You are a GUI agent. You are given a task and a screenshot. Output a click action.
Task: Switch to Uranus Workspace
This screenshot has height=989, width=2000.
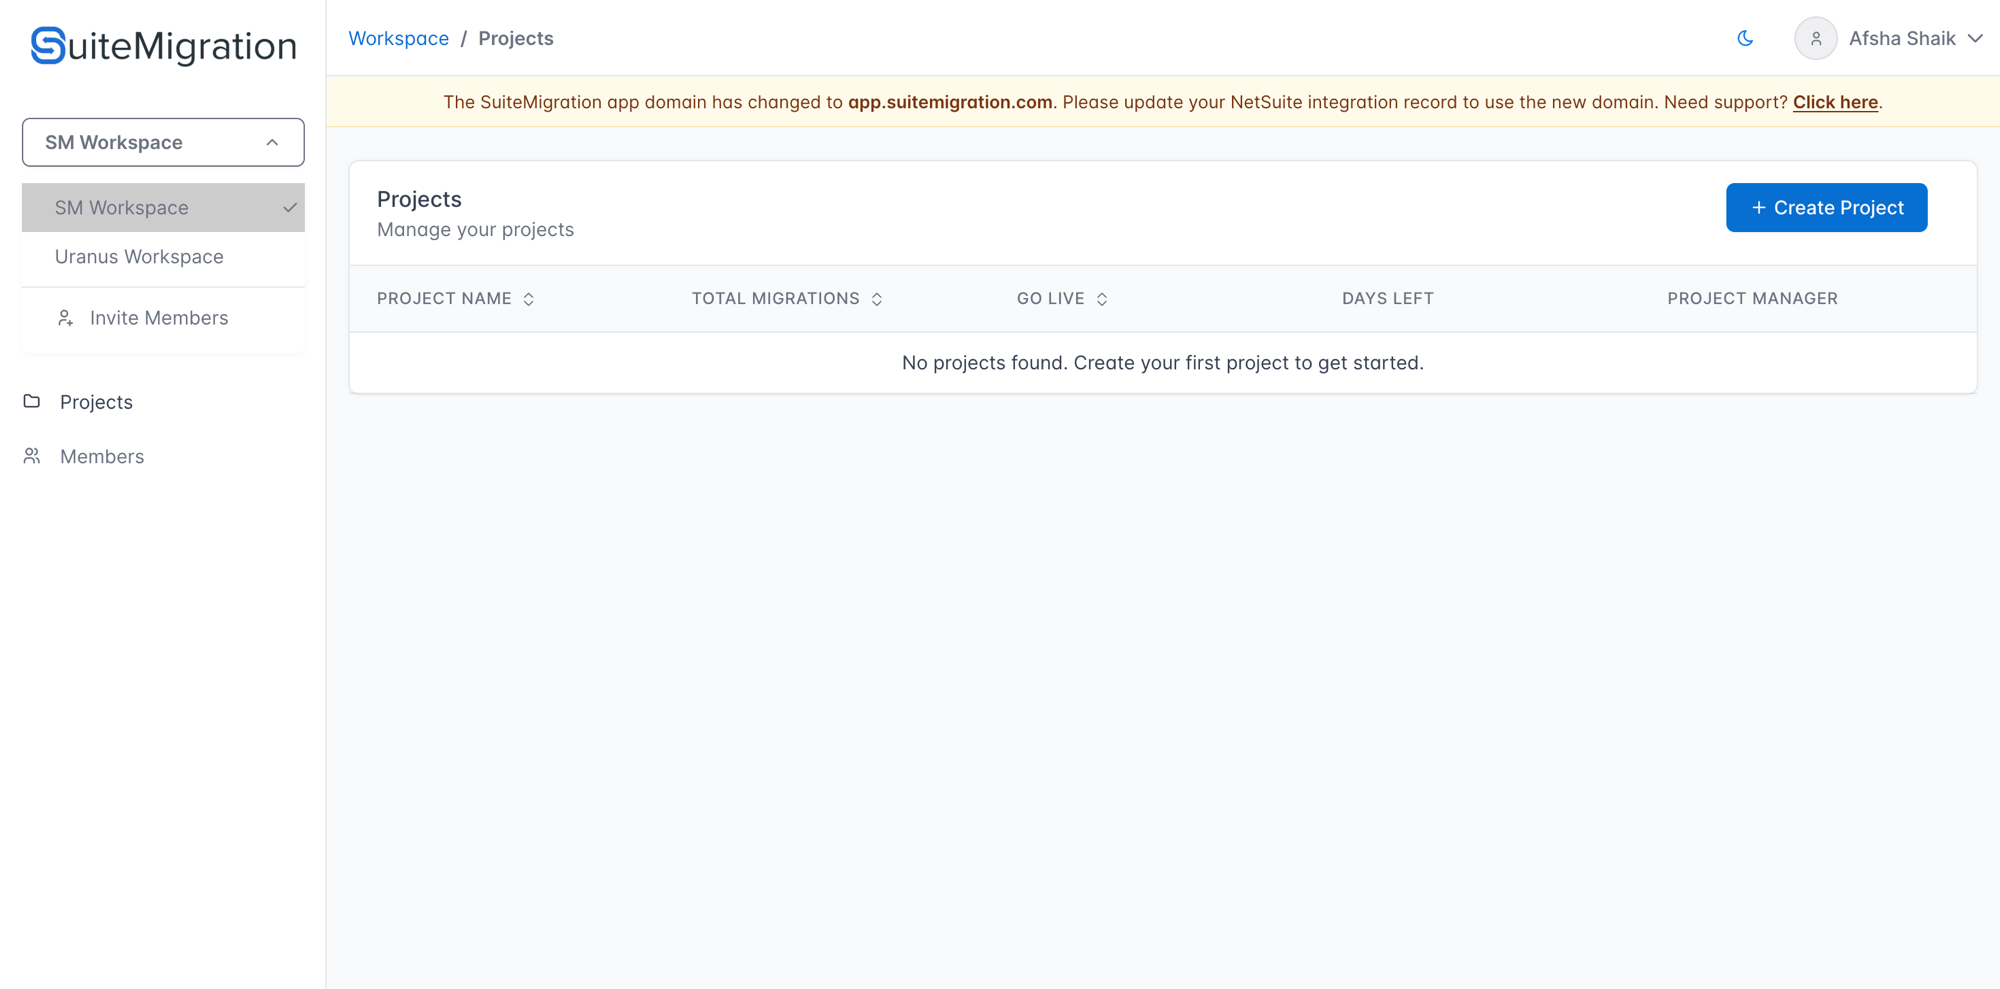tap(163, 256)
